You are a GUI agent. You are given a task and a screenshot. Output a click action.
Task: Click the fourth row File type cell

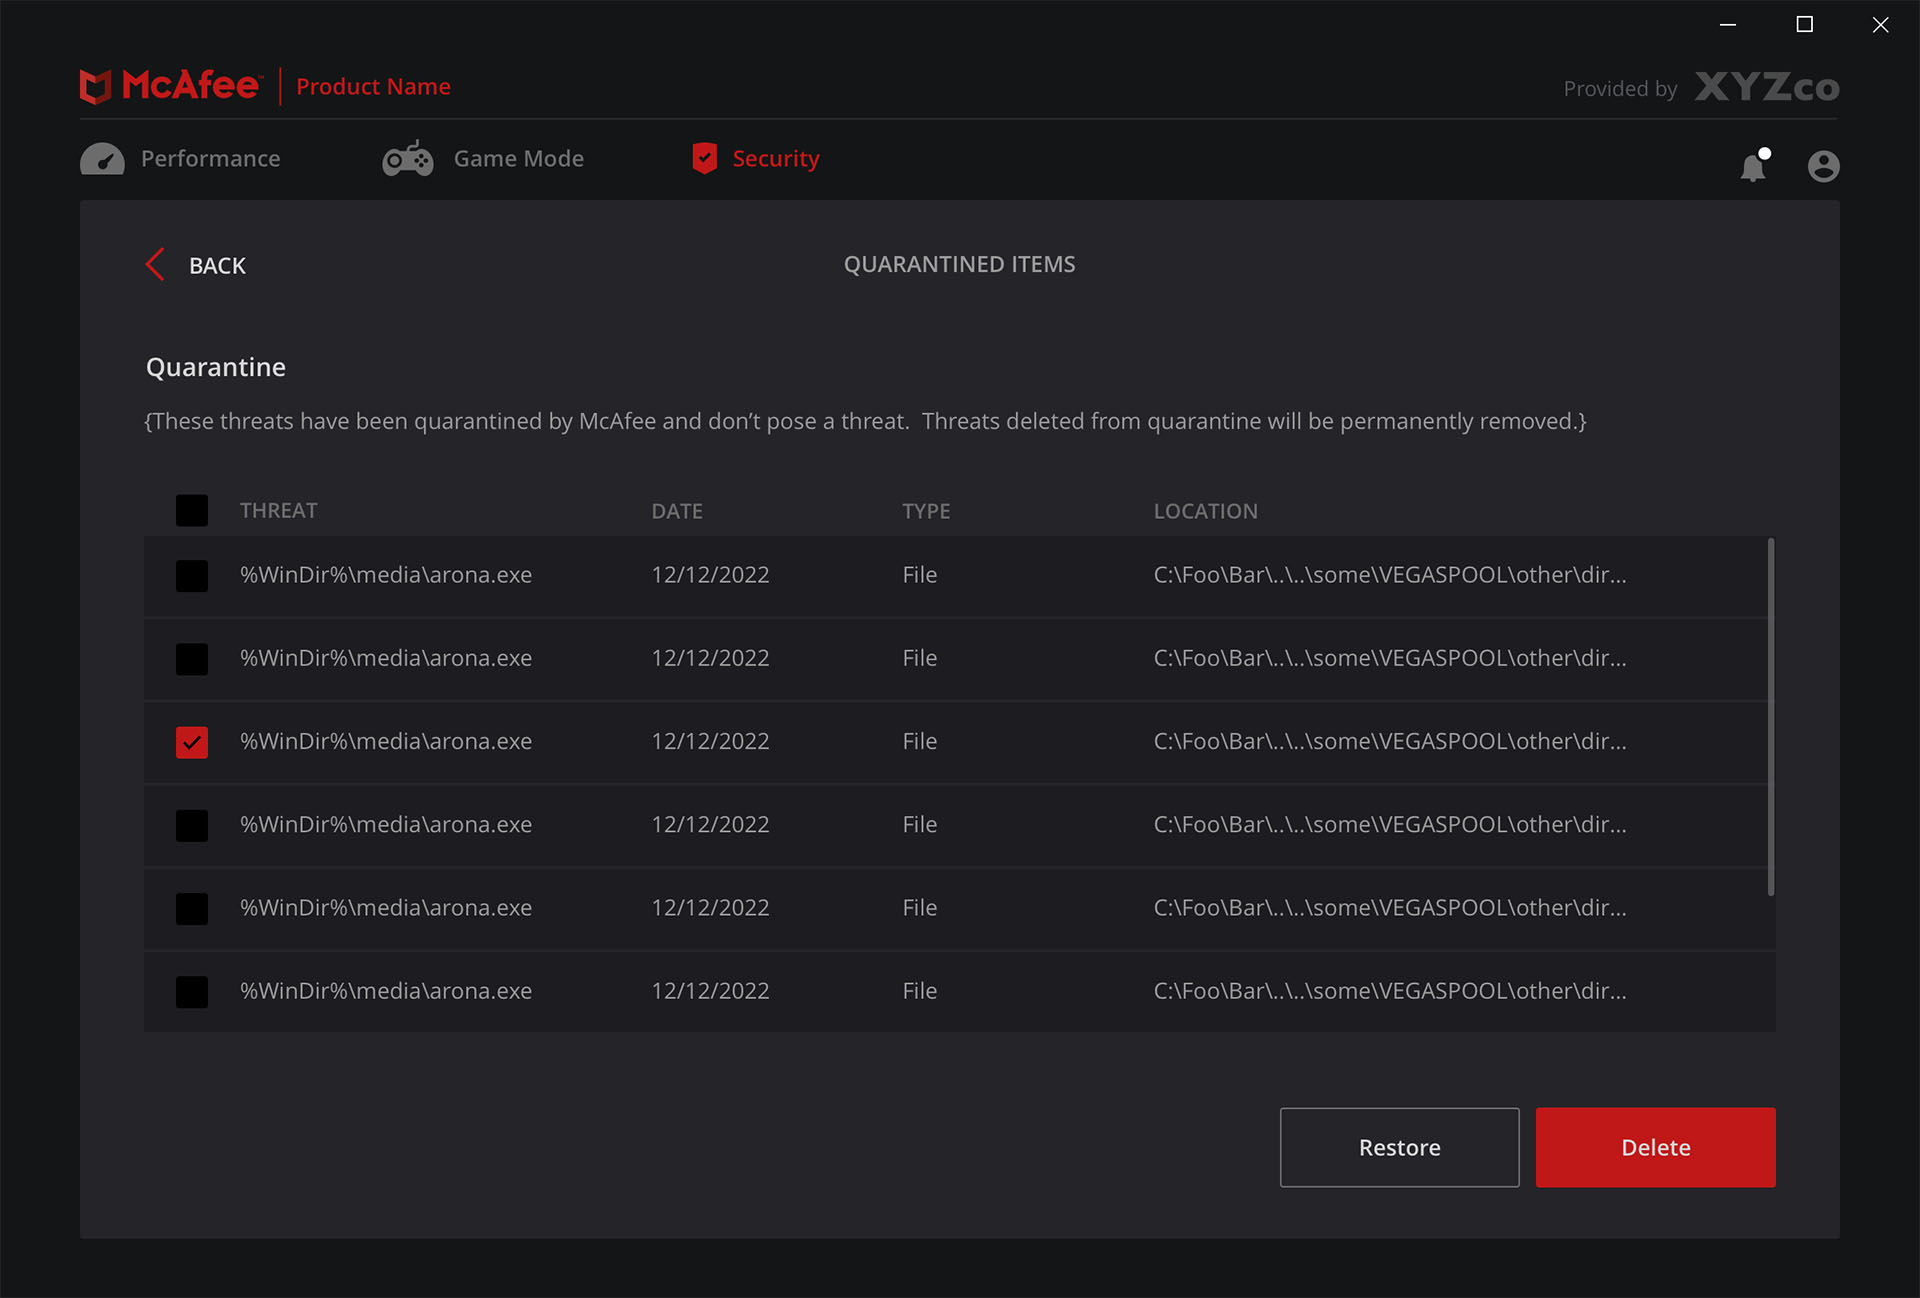919,824
